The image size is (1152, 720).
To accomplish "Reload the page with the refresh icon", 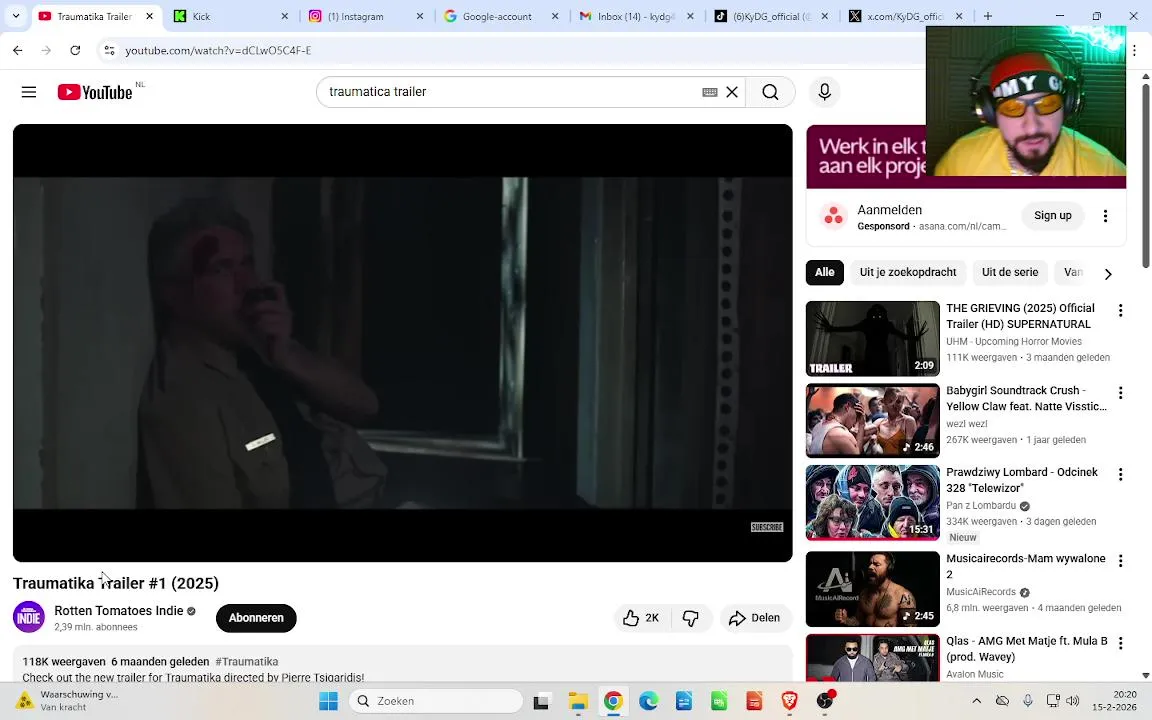I will click(x=75, y=50).
